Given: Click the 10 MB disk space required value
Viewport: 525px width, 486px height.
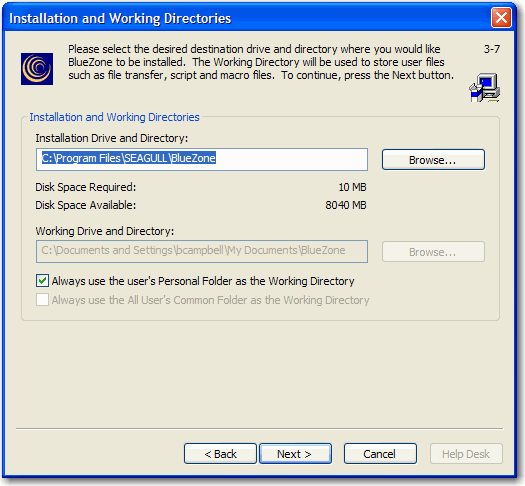Looking at the screenshot, I should click(353, 187).
